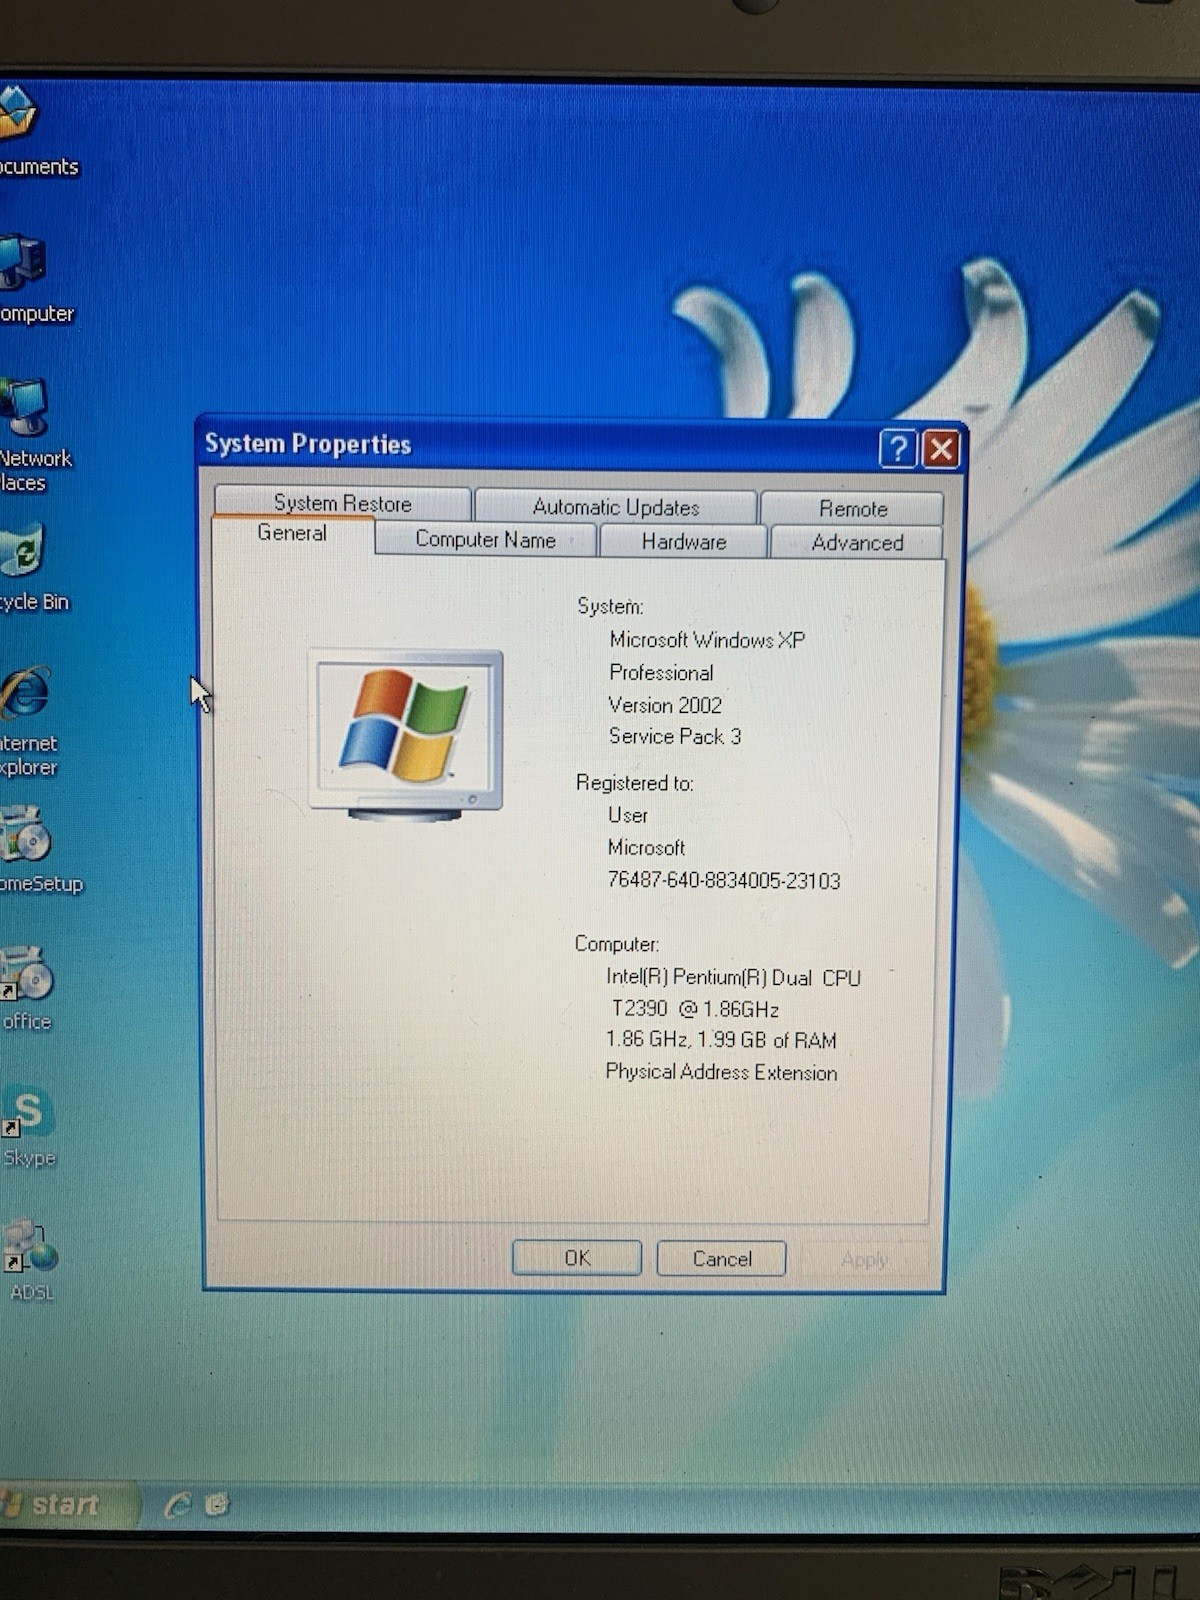
Task: Click the 'Service Pack 3' text
Action: [675, 736]
